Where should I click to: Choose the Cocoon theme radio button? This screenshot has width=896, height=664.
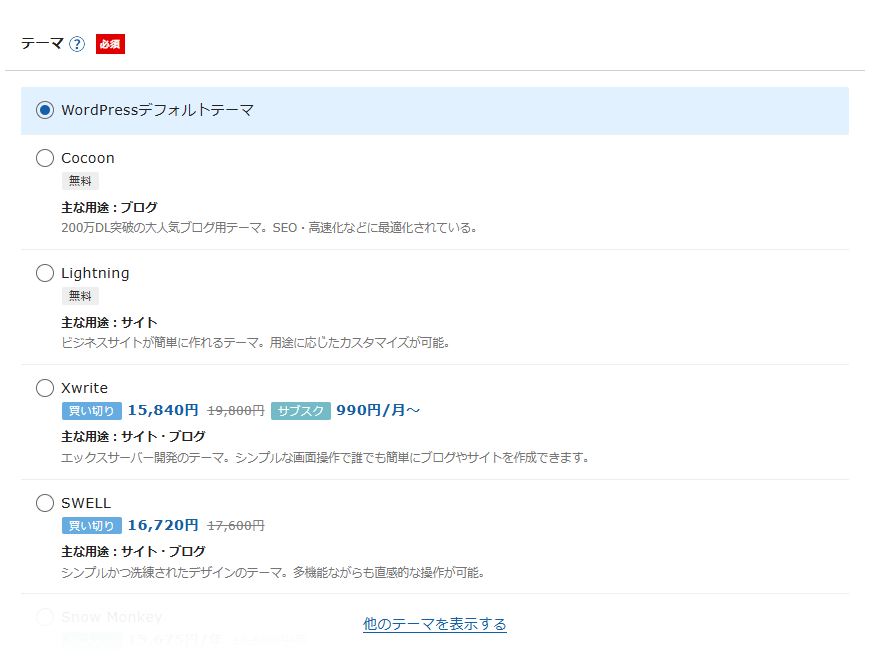[x=45, y=158]
